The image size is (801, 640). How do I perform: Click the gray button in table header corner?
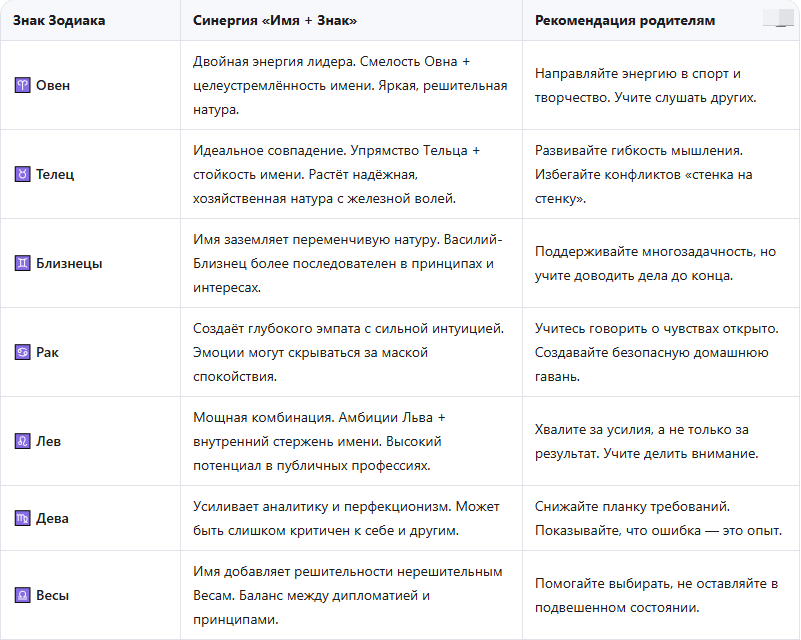[x=778, y=18]
